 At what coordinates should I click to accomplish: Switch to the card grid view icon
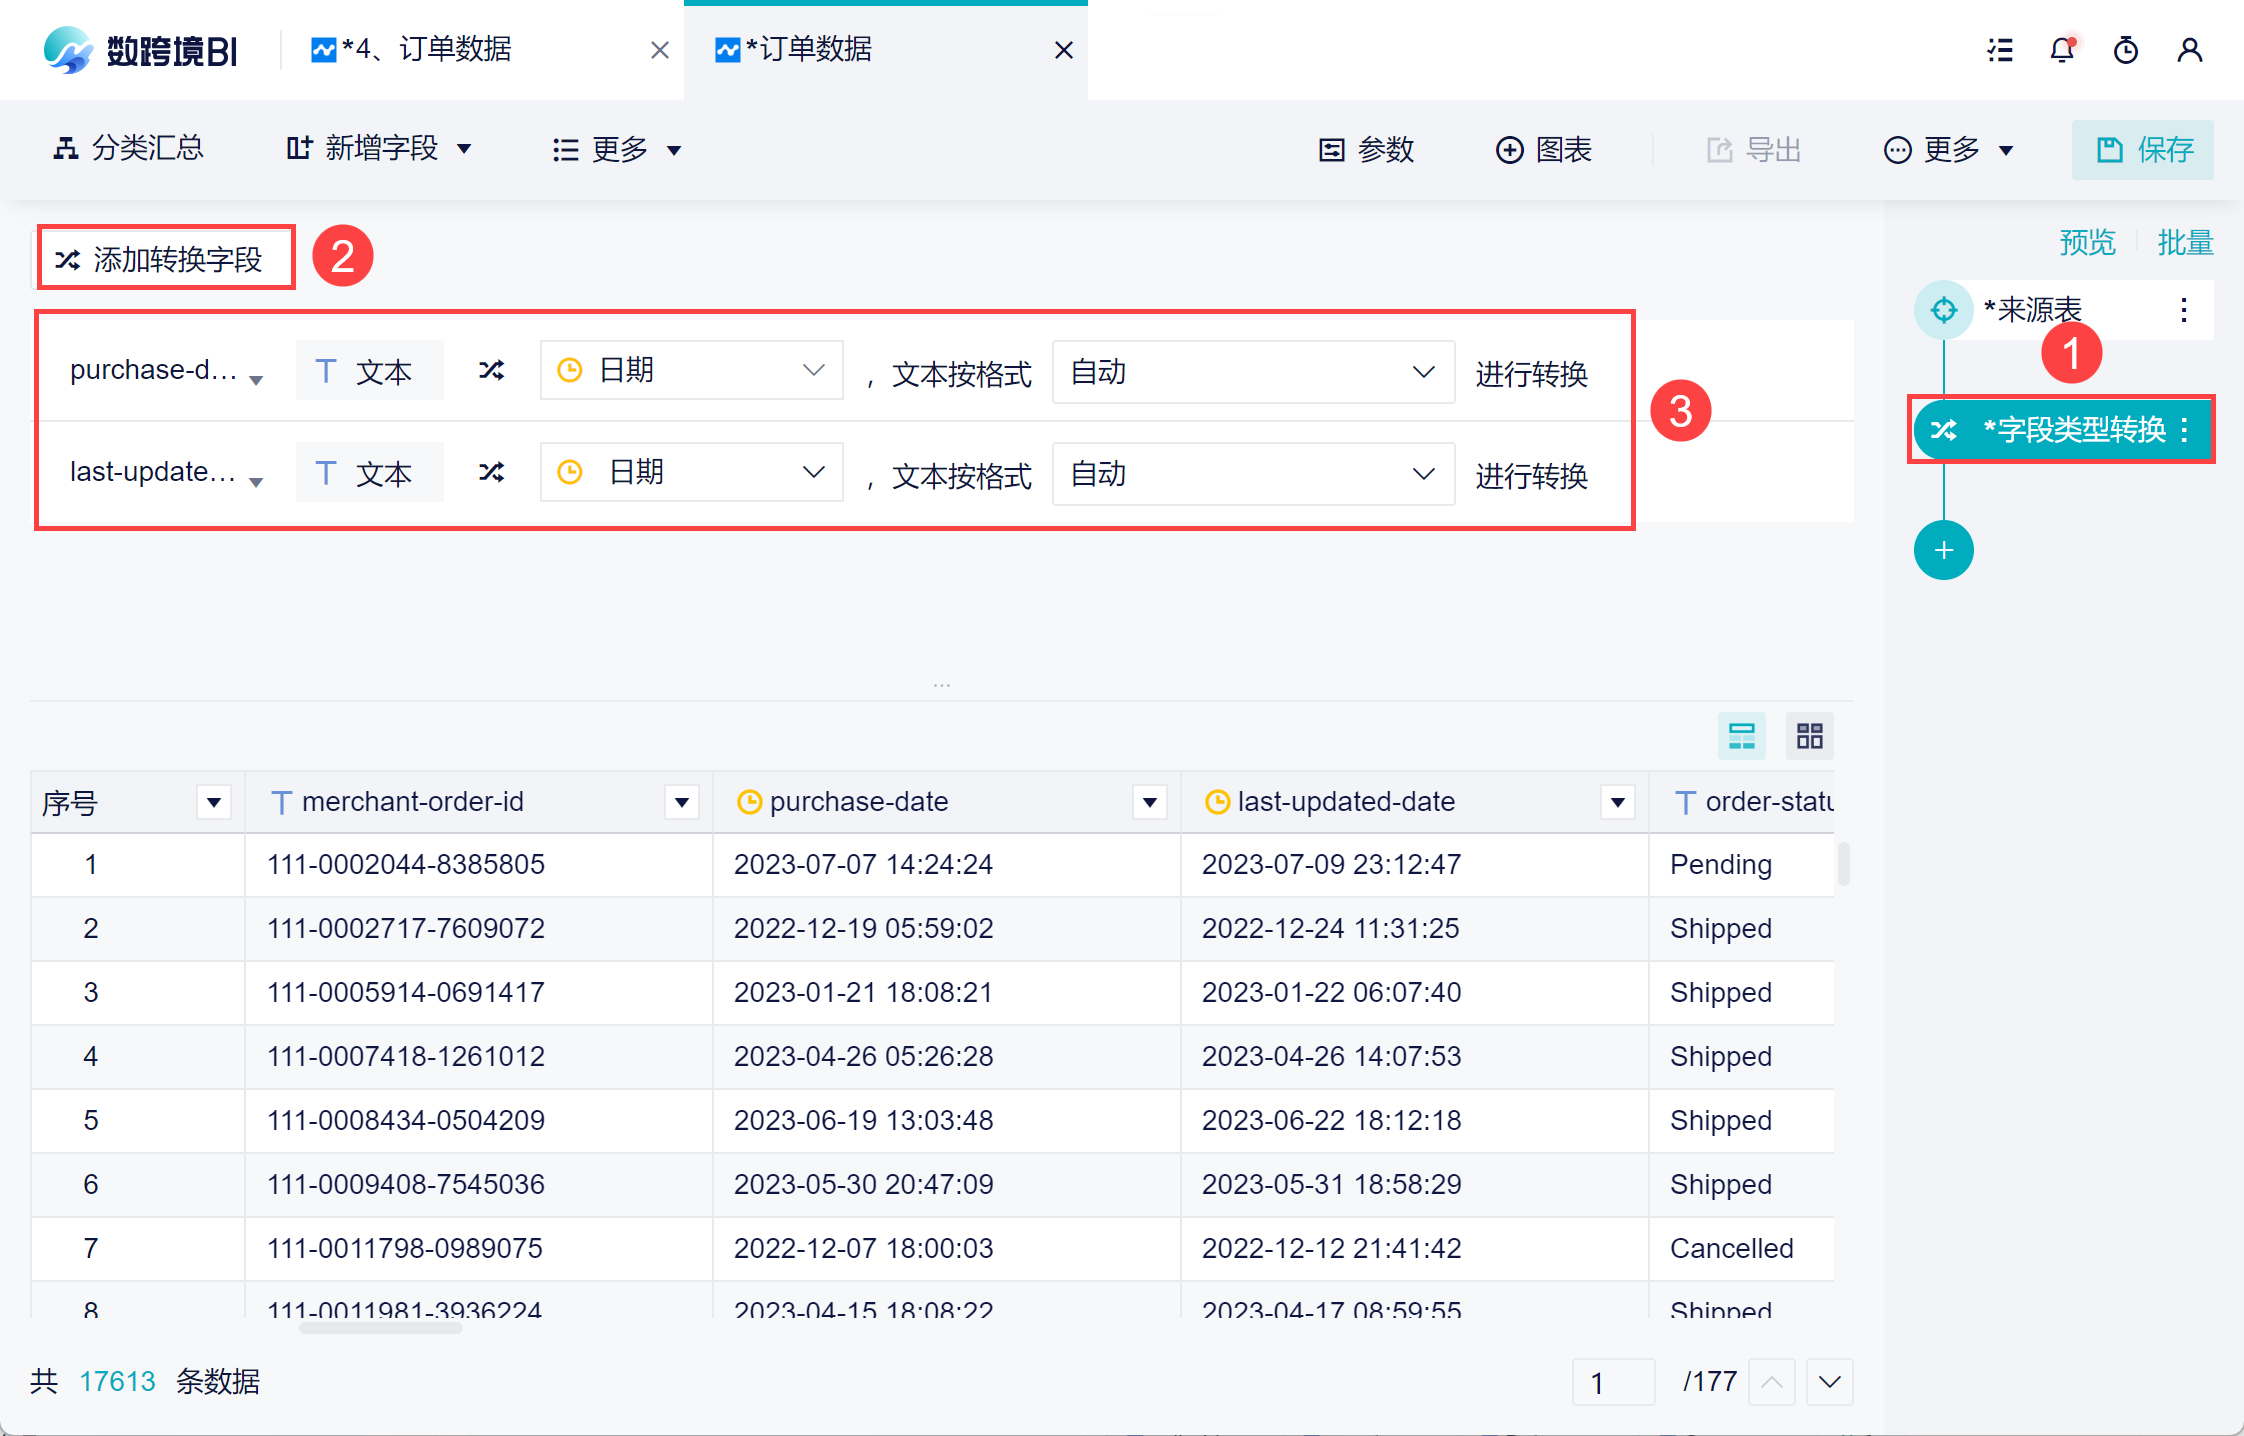(x=1809, y=737)
